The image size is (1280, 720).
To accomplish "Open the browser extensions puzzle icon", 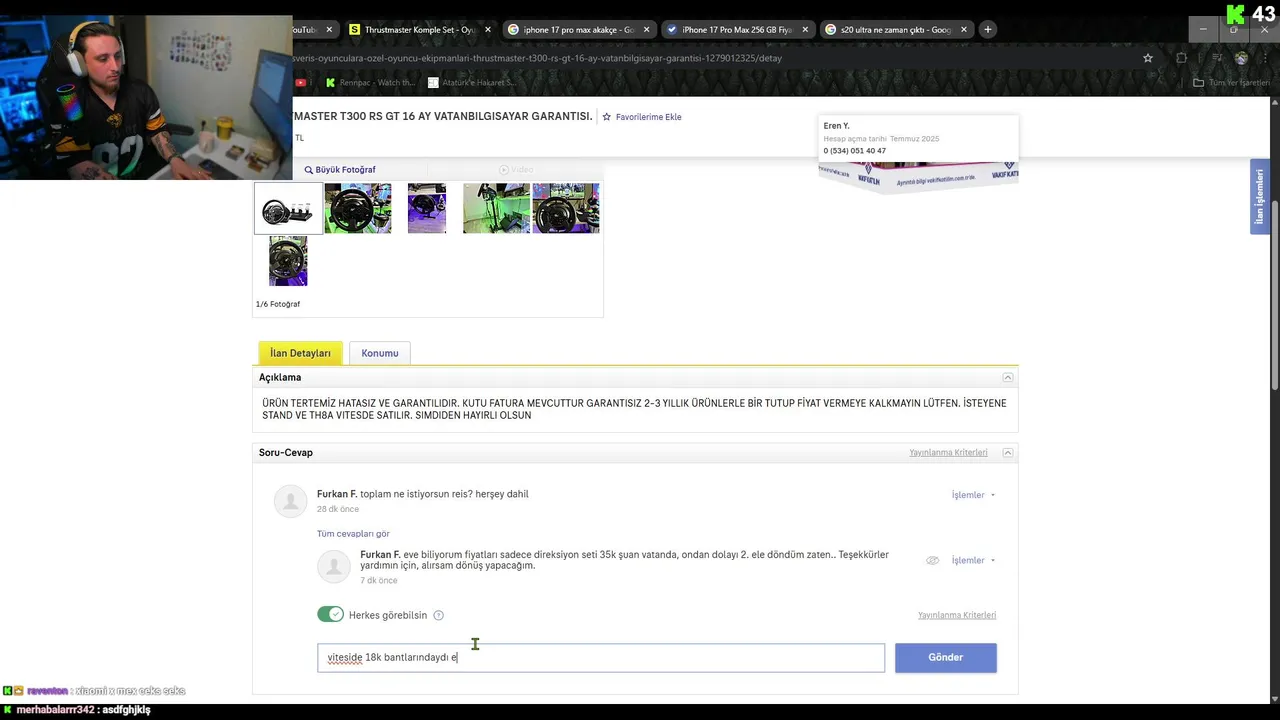I will pyautogui.click(x=1181, y=58).
